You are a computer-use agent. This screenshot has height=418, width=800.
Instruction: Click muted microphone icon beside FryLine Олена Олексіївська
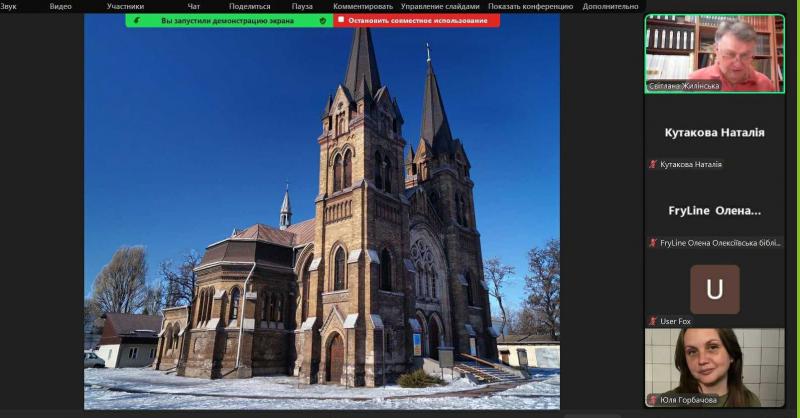pos(652,243)
